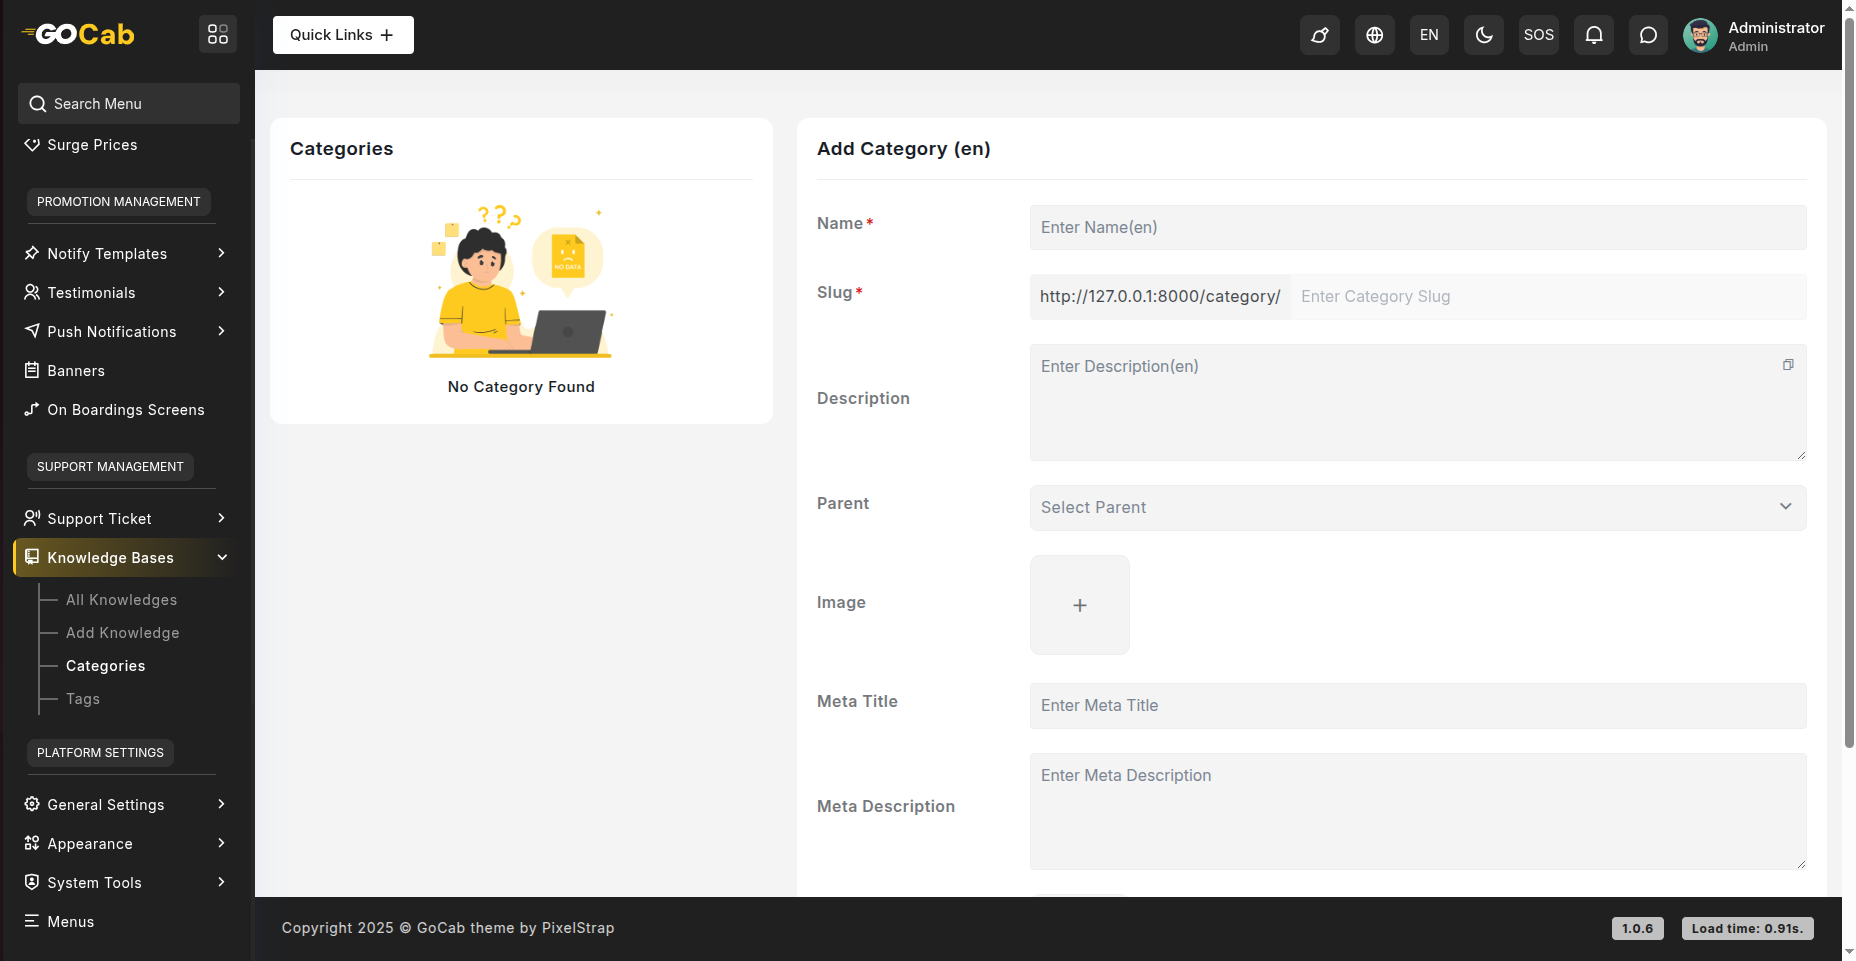Expand the Support Ticket menu
The width and height of the screenshot is (1856, 961).
125,518
